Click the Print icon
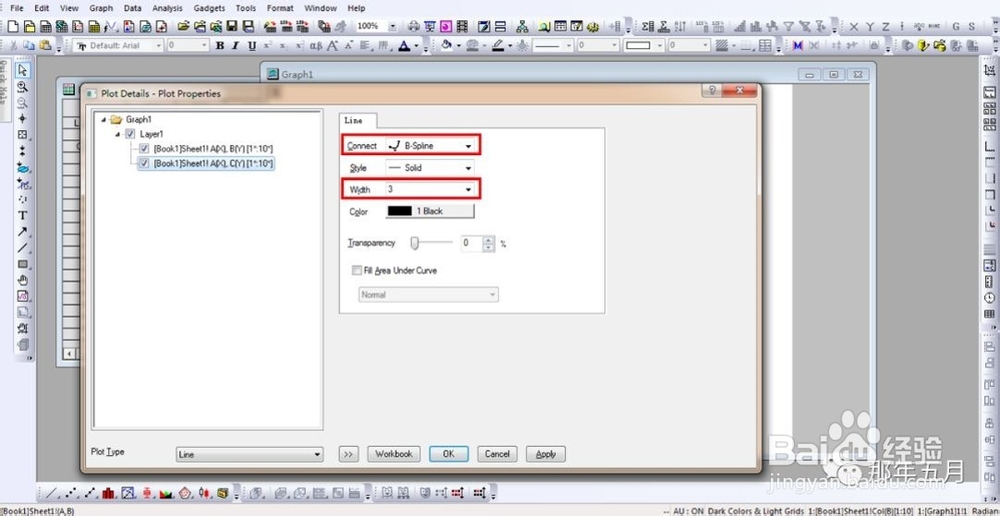 [x=414, y=26]
